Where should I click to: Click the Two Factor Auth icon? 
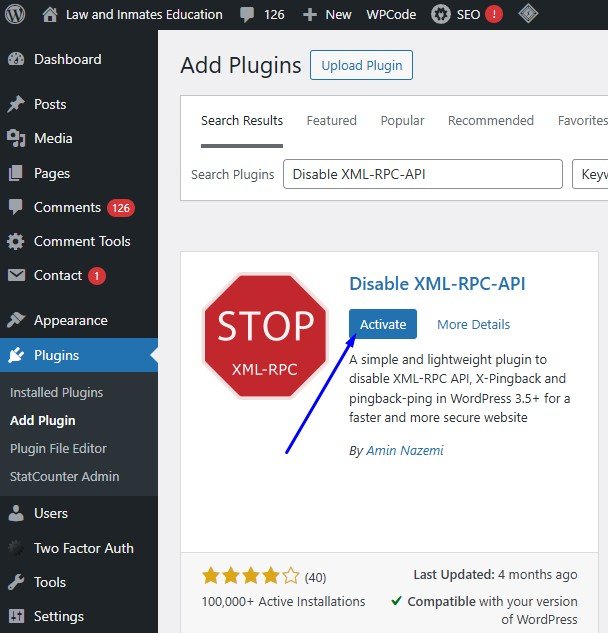(16, 548)
